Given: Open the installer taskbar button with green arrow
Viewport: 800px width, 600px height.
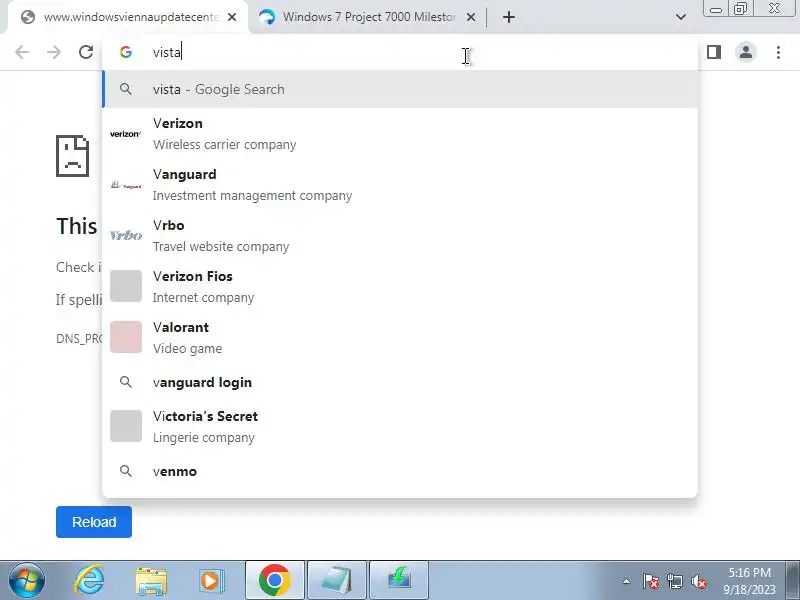Looking at the screenshot, I should coord(398,580).
